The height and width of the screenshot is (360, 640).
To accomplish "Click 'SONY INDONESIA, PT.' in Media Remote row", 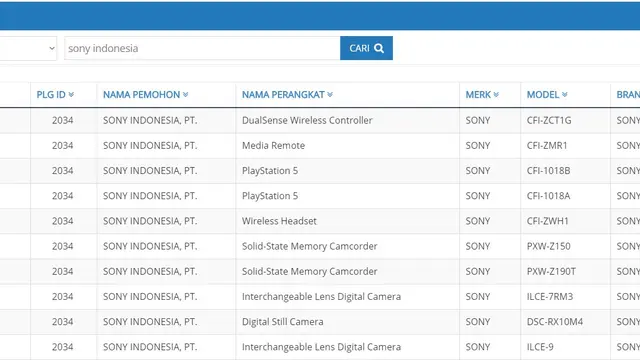I will pyautogui.click(x=150, y=146).
